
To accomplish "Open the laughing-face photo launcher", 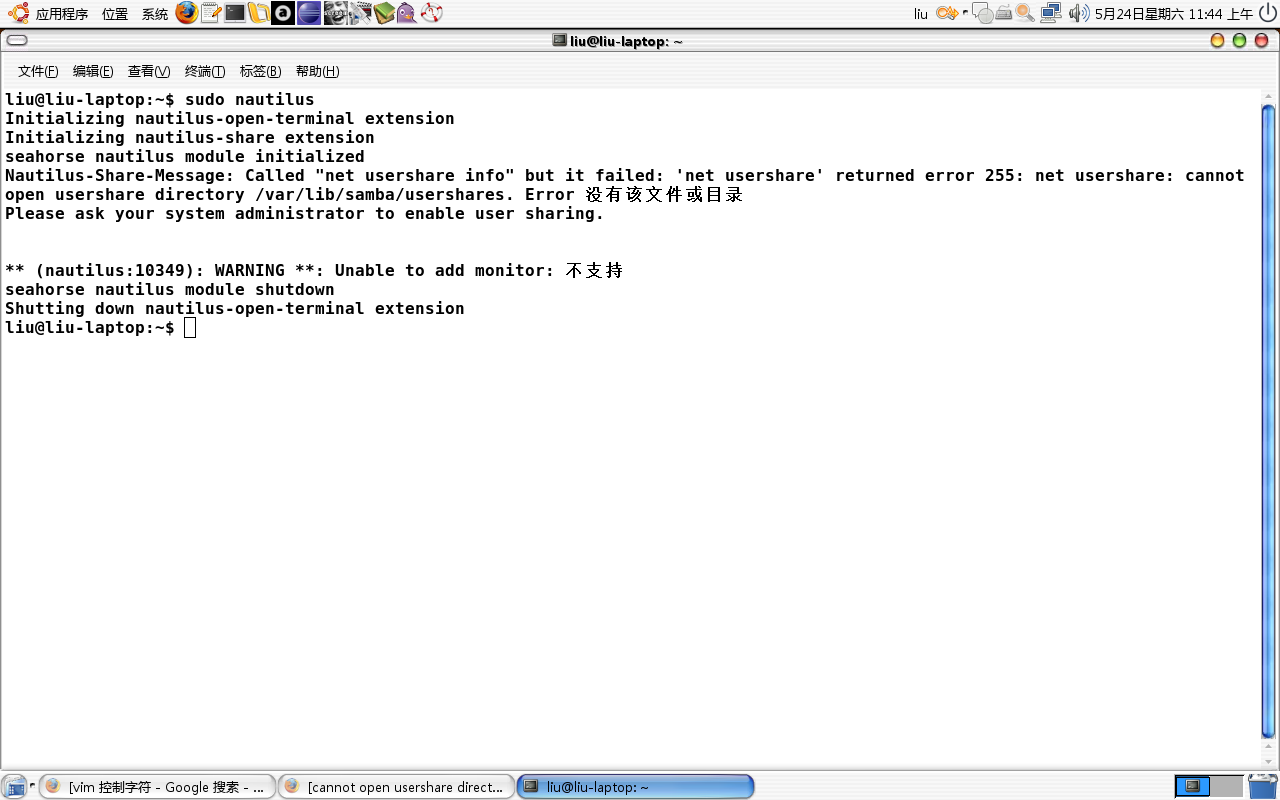I will tap(335, 13).
